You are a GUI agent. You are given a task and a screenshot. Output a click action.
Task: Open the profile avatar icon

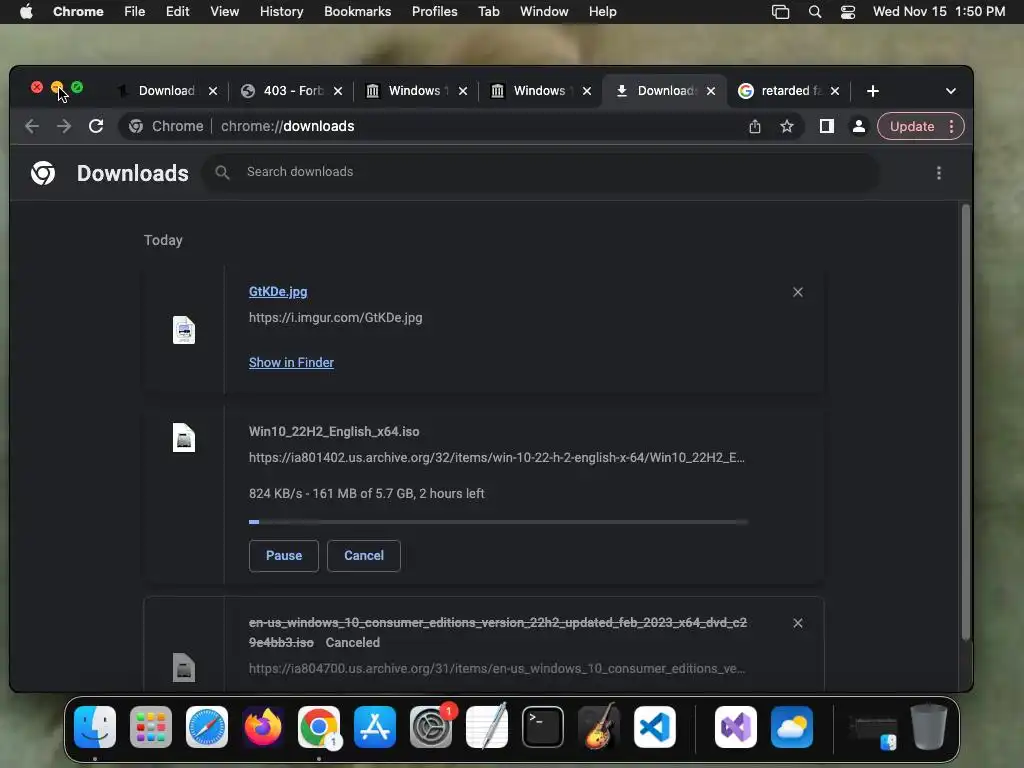(x=859, y=126)
